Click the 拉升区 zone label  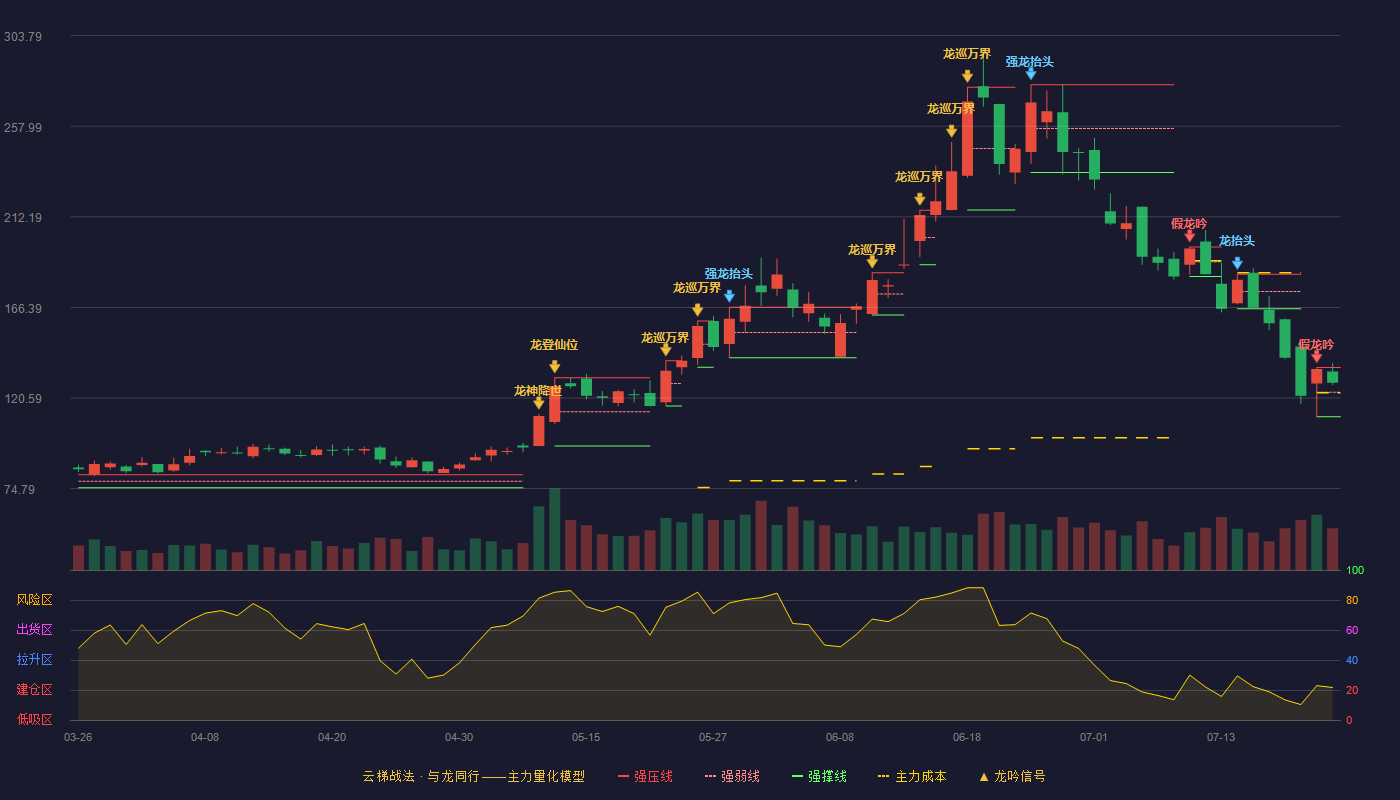pos(34,660)
